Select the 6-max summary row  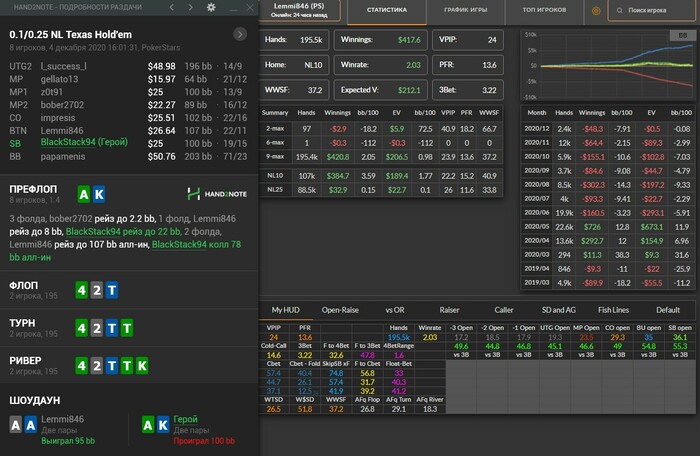click(x=381, y=142)
